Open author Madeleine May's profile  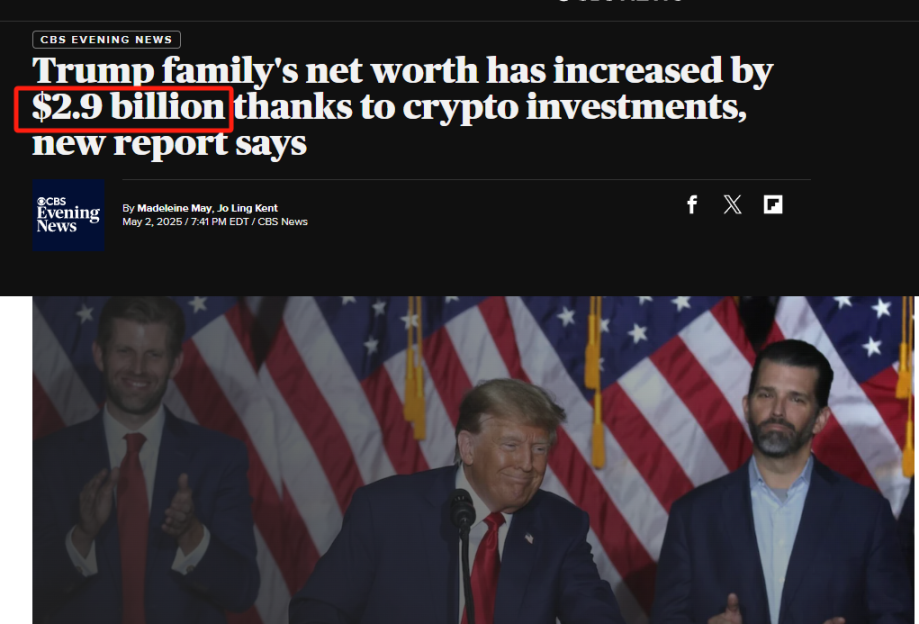point(174,208)
